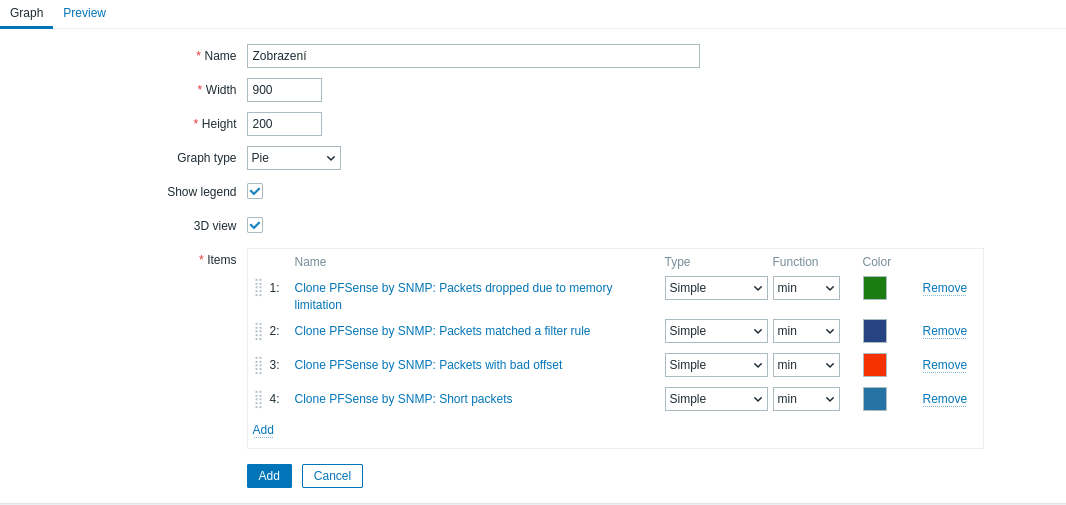The width and height of the screenshot is (1066, 505).
Task: Expand Type dropdown for item 1
Action: (x=715, y=288)
